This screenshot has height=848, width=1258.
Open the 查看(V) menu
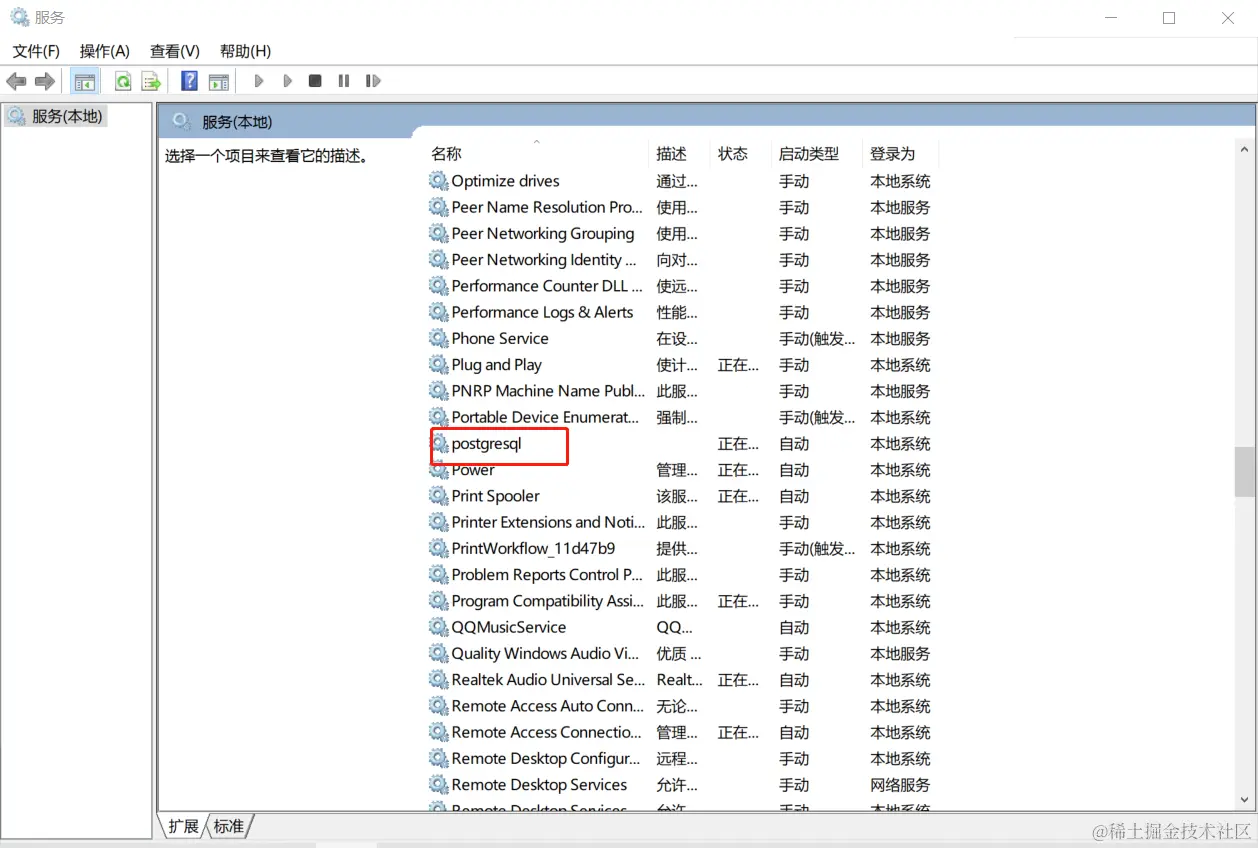click(x=175, y=51)
